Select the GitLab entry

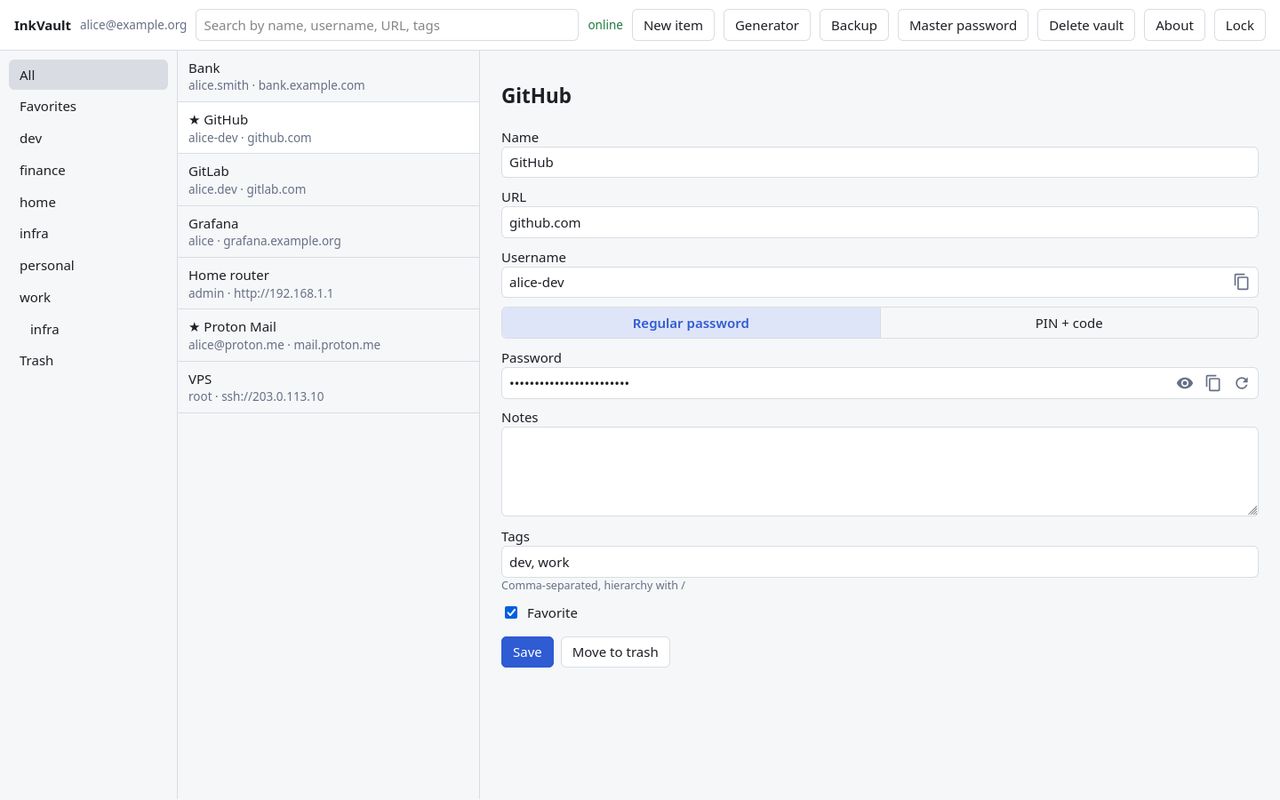[x=328, y=180]
